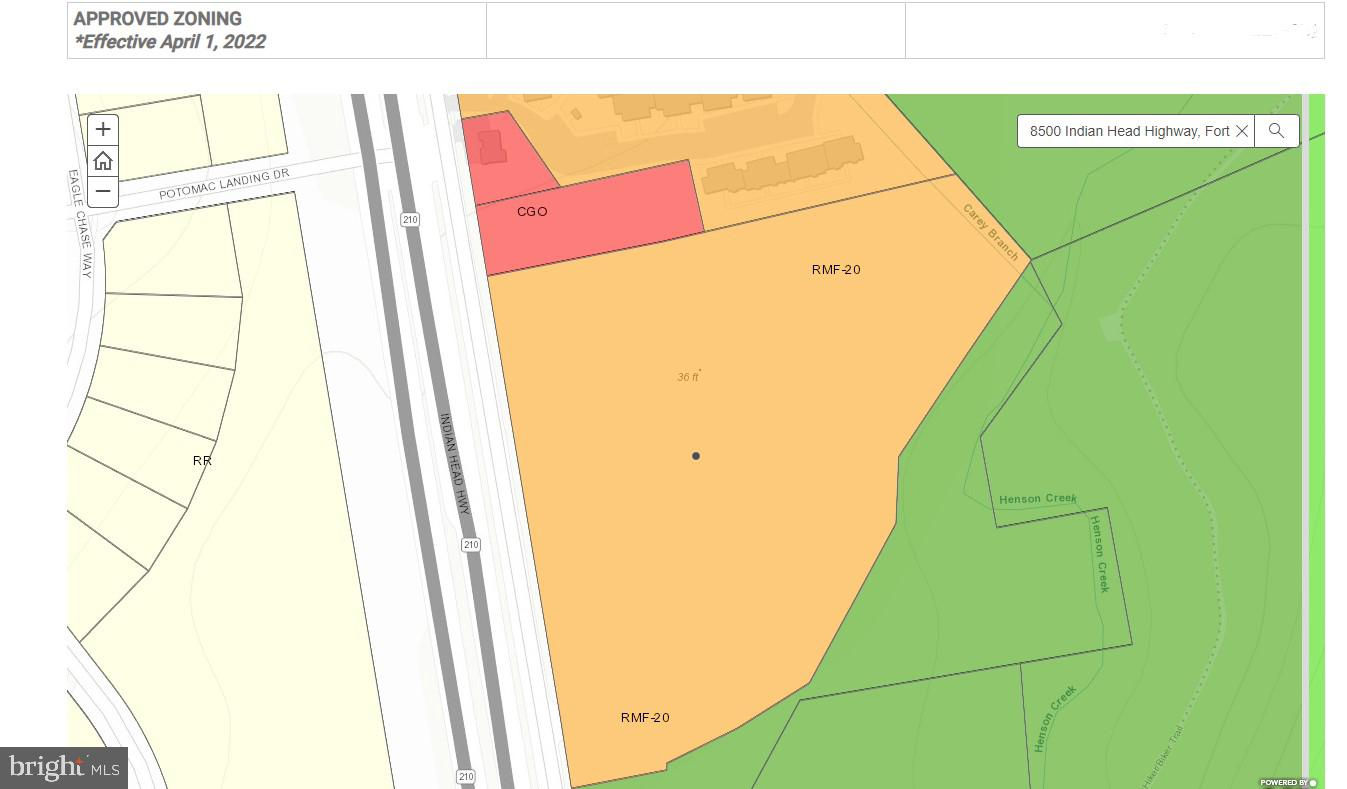Zoom in with the plus button
This screenshot has width=1347, height=789.
[x=103, y=129]
